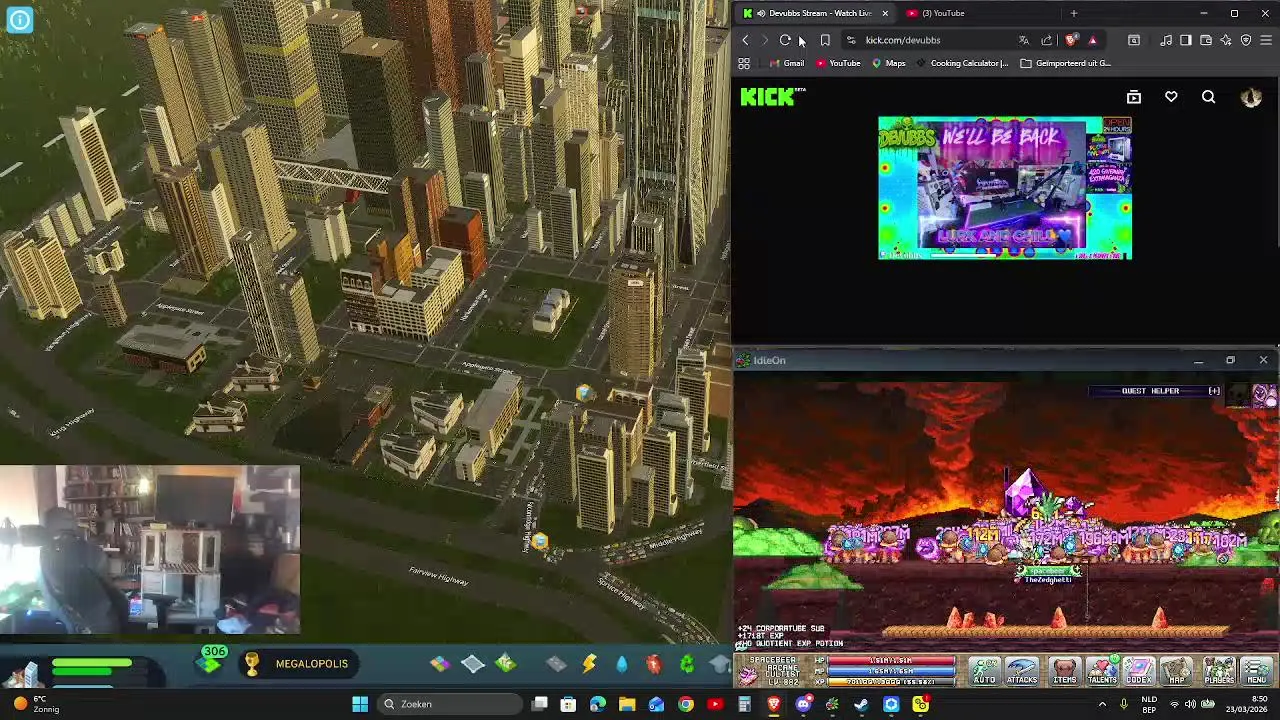Click the kick.com/devubbs address bar
1280x720 pixels.
[x=925, y=40]
